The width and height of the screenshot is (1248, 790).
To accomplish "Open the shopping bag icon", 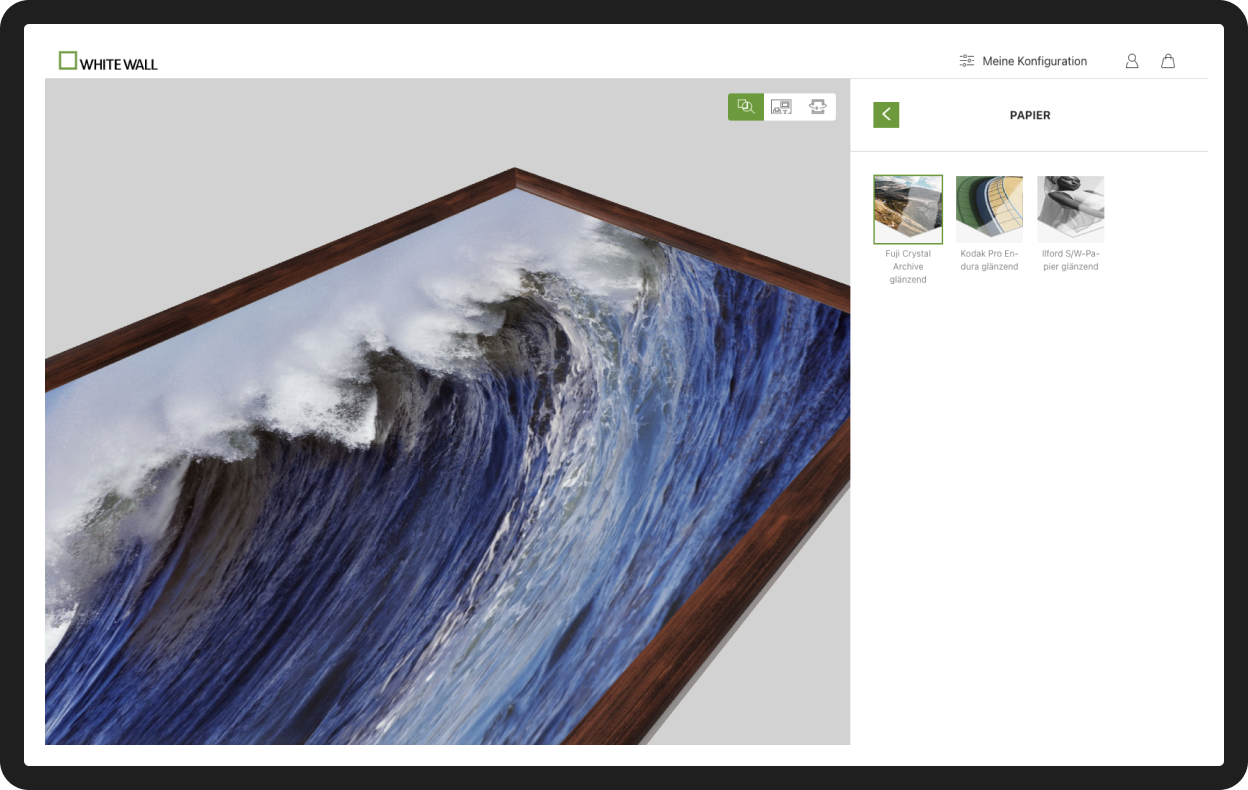I will pyautogui.click(x=1167, y=61).
